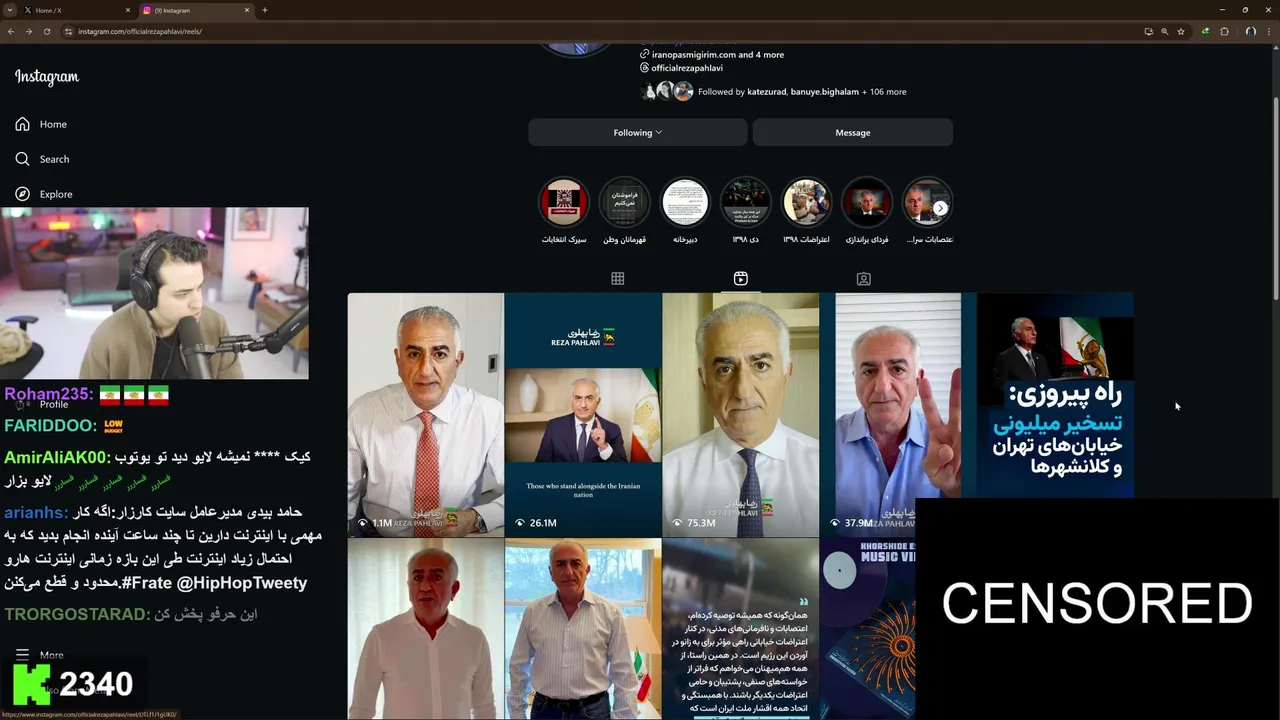
Task: Open the اعتراضات ۱۳۹۸ highlight
Action: click(x=806, y=211)
